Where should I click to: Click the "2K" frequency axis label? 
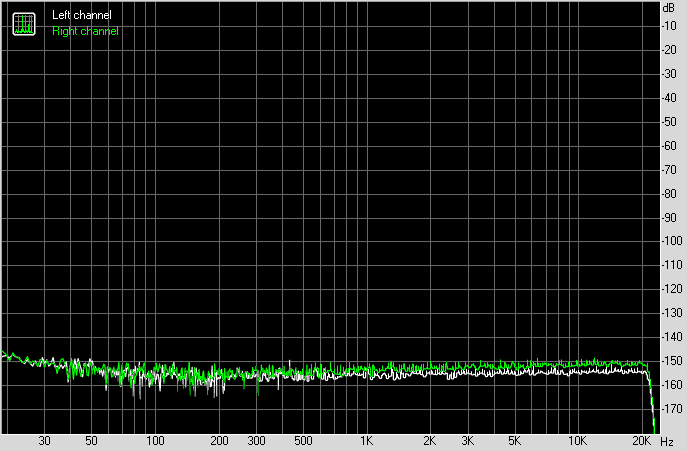(430, 441)
